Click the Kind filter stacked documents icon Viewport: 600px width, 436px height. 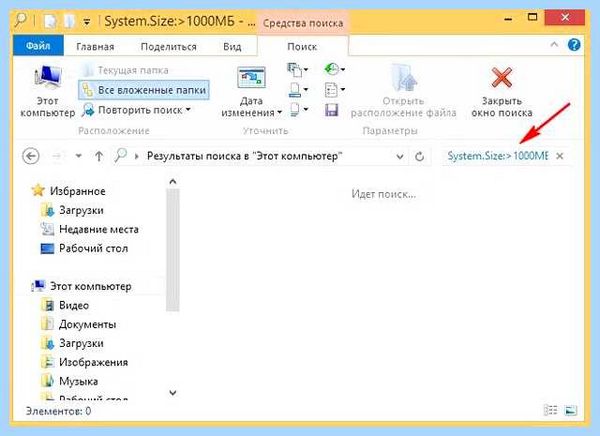297,69
